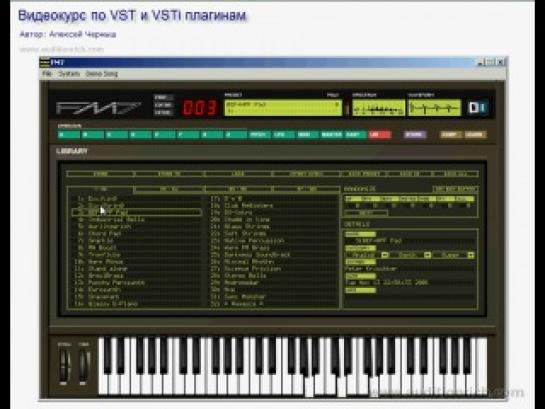Screen dimensions: 545x409
Task: Expand the Super category dropdown
Action: click(x=471, y=255)
